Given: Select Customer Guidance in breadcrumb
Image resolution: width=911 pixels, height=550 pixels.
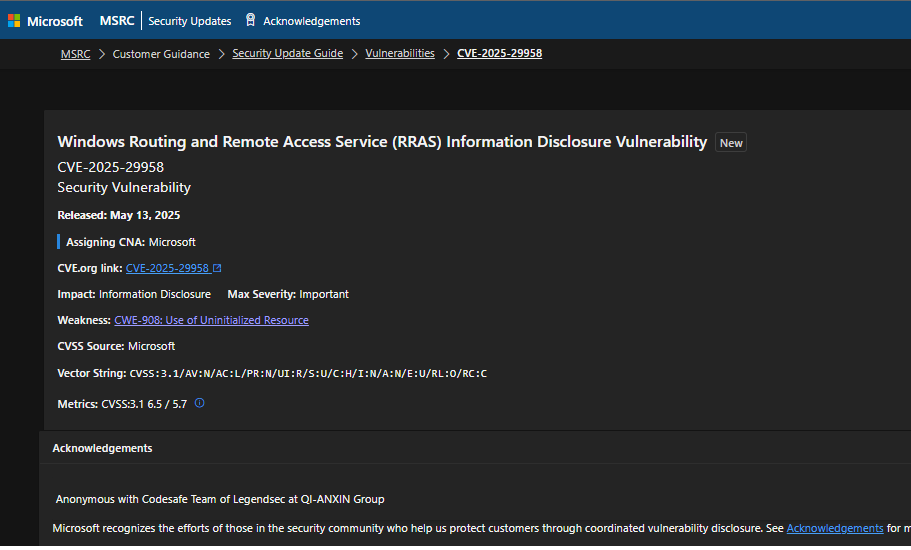Looking at the screenshot, I should point(161,54).
